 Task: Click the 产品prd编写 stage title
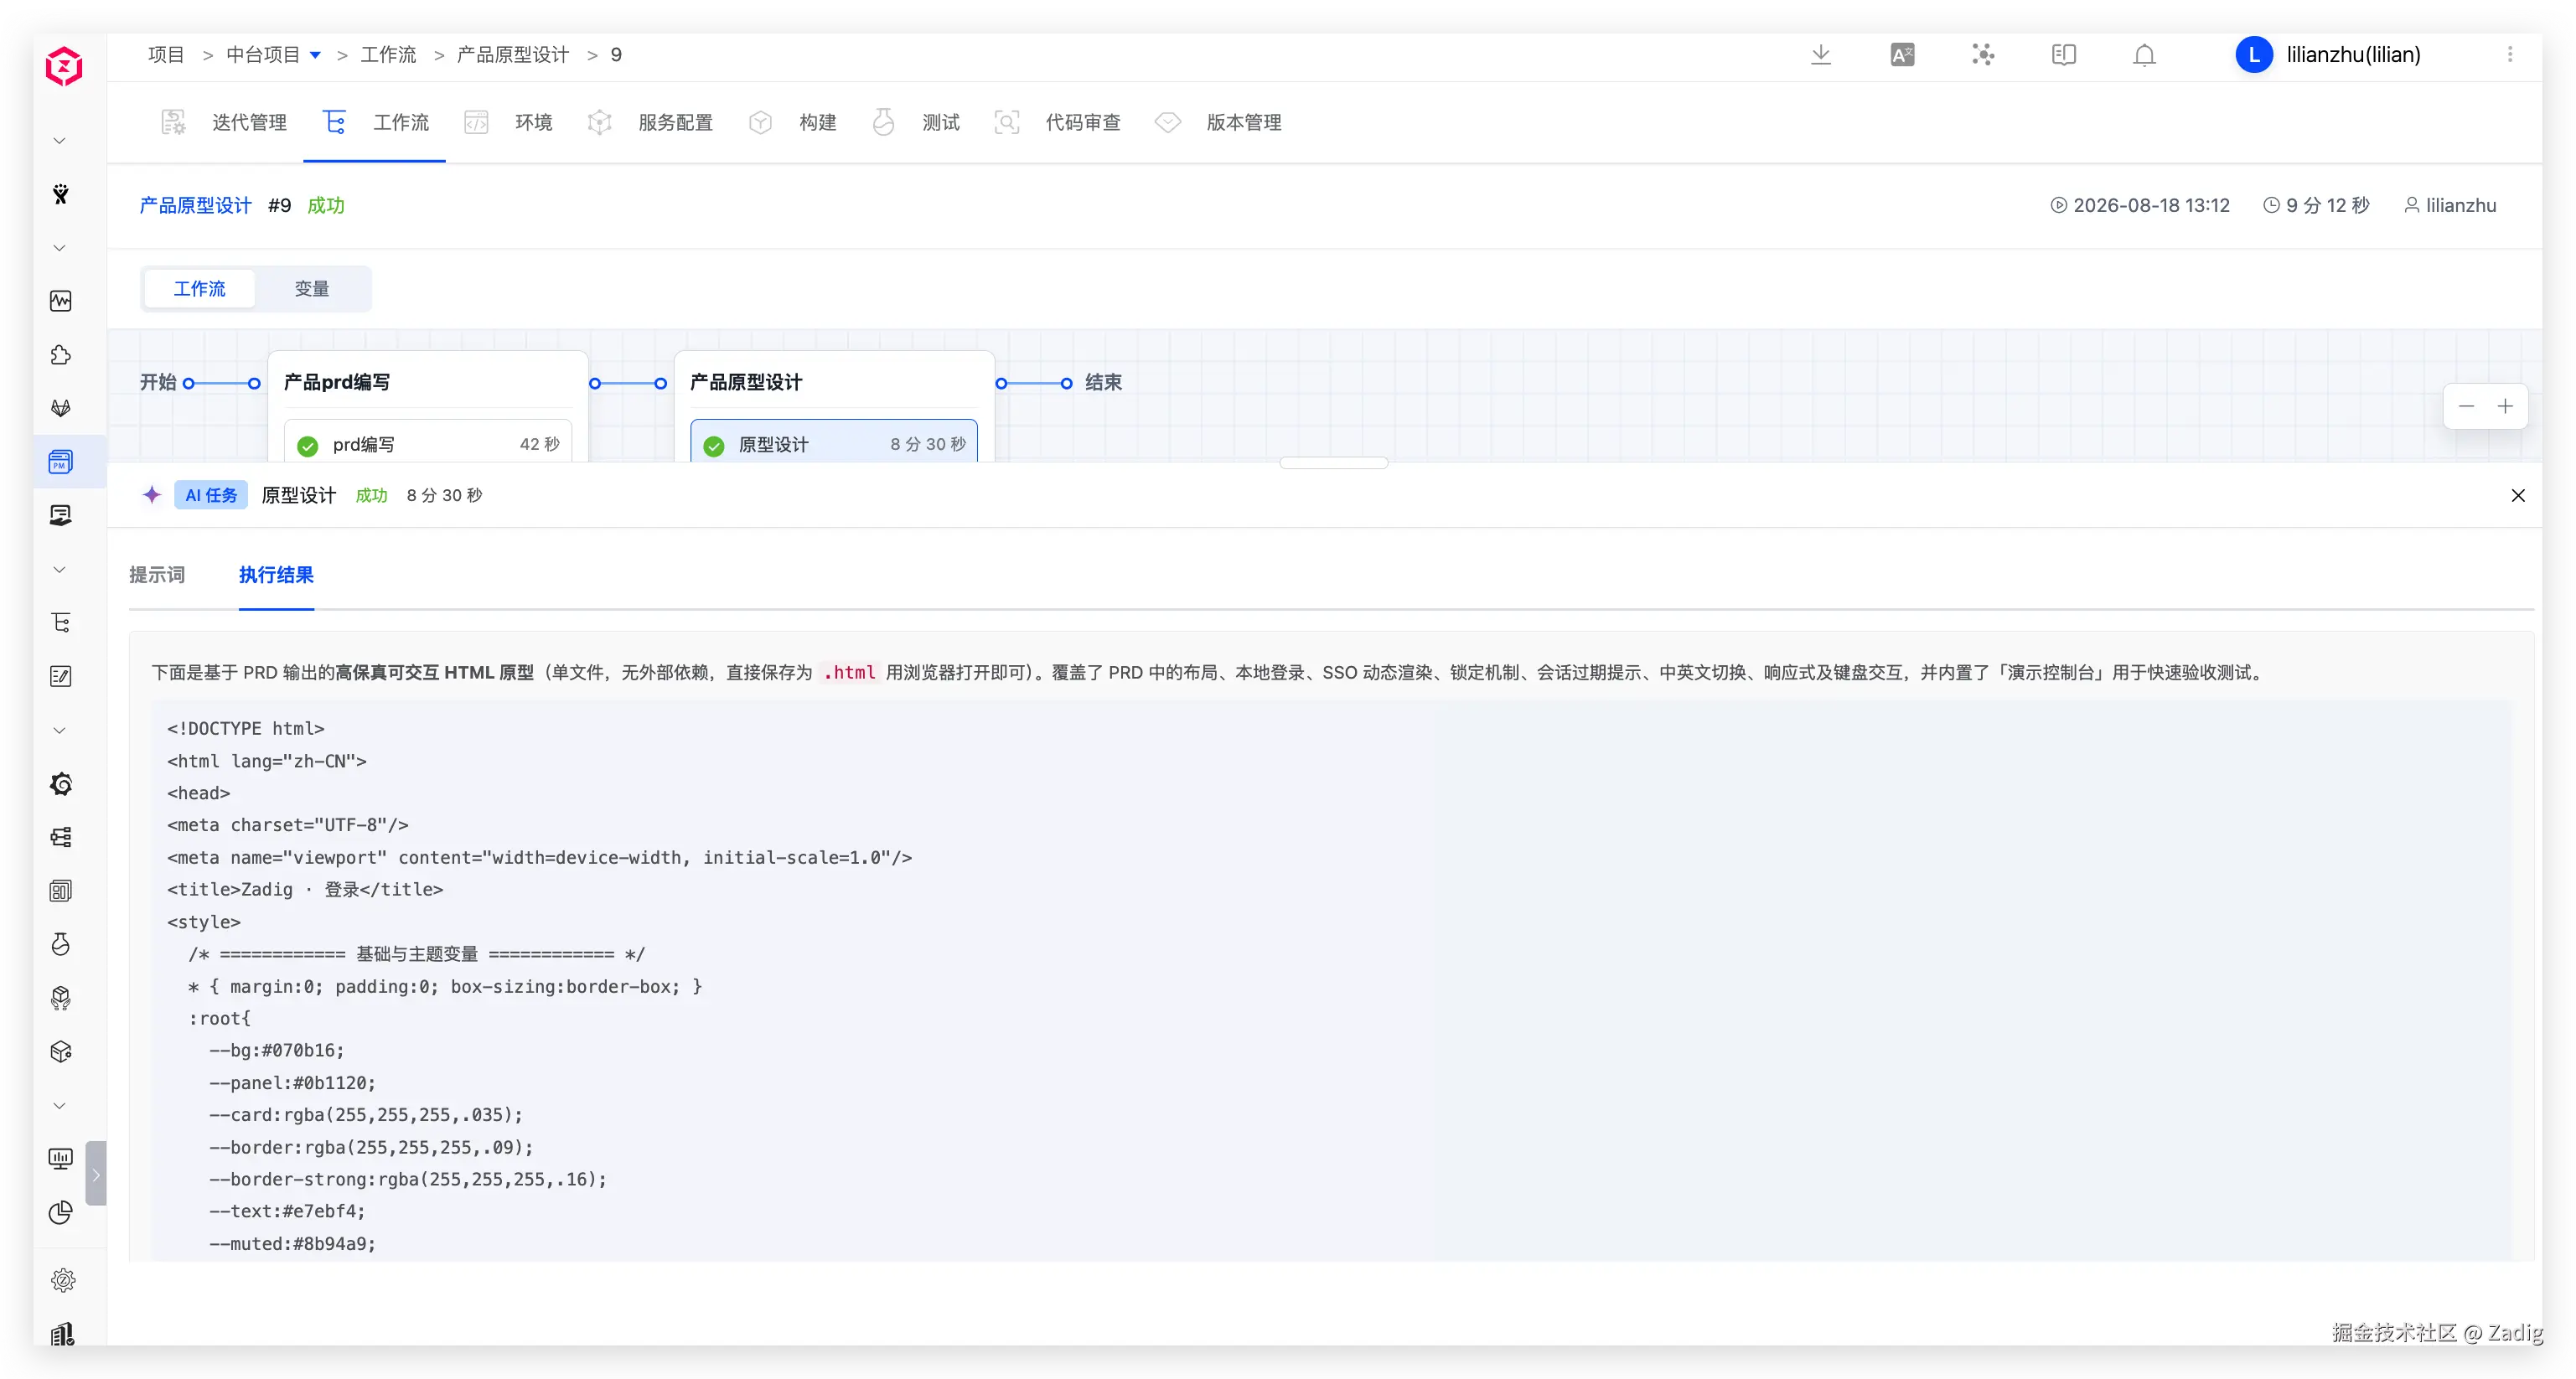click(337, 383)
